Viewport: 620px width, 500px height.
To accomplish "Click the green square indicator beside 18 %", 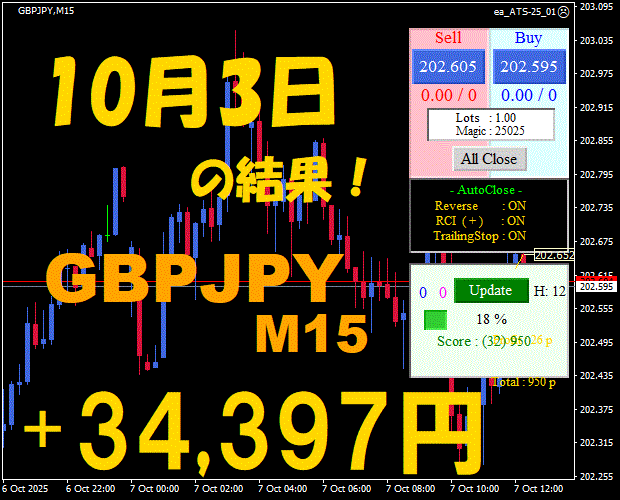I will click(435, 320).
